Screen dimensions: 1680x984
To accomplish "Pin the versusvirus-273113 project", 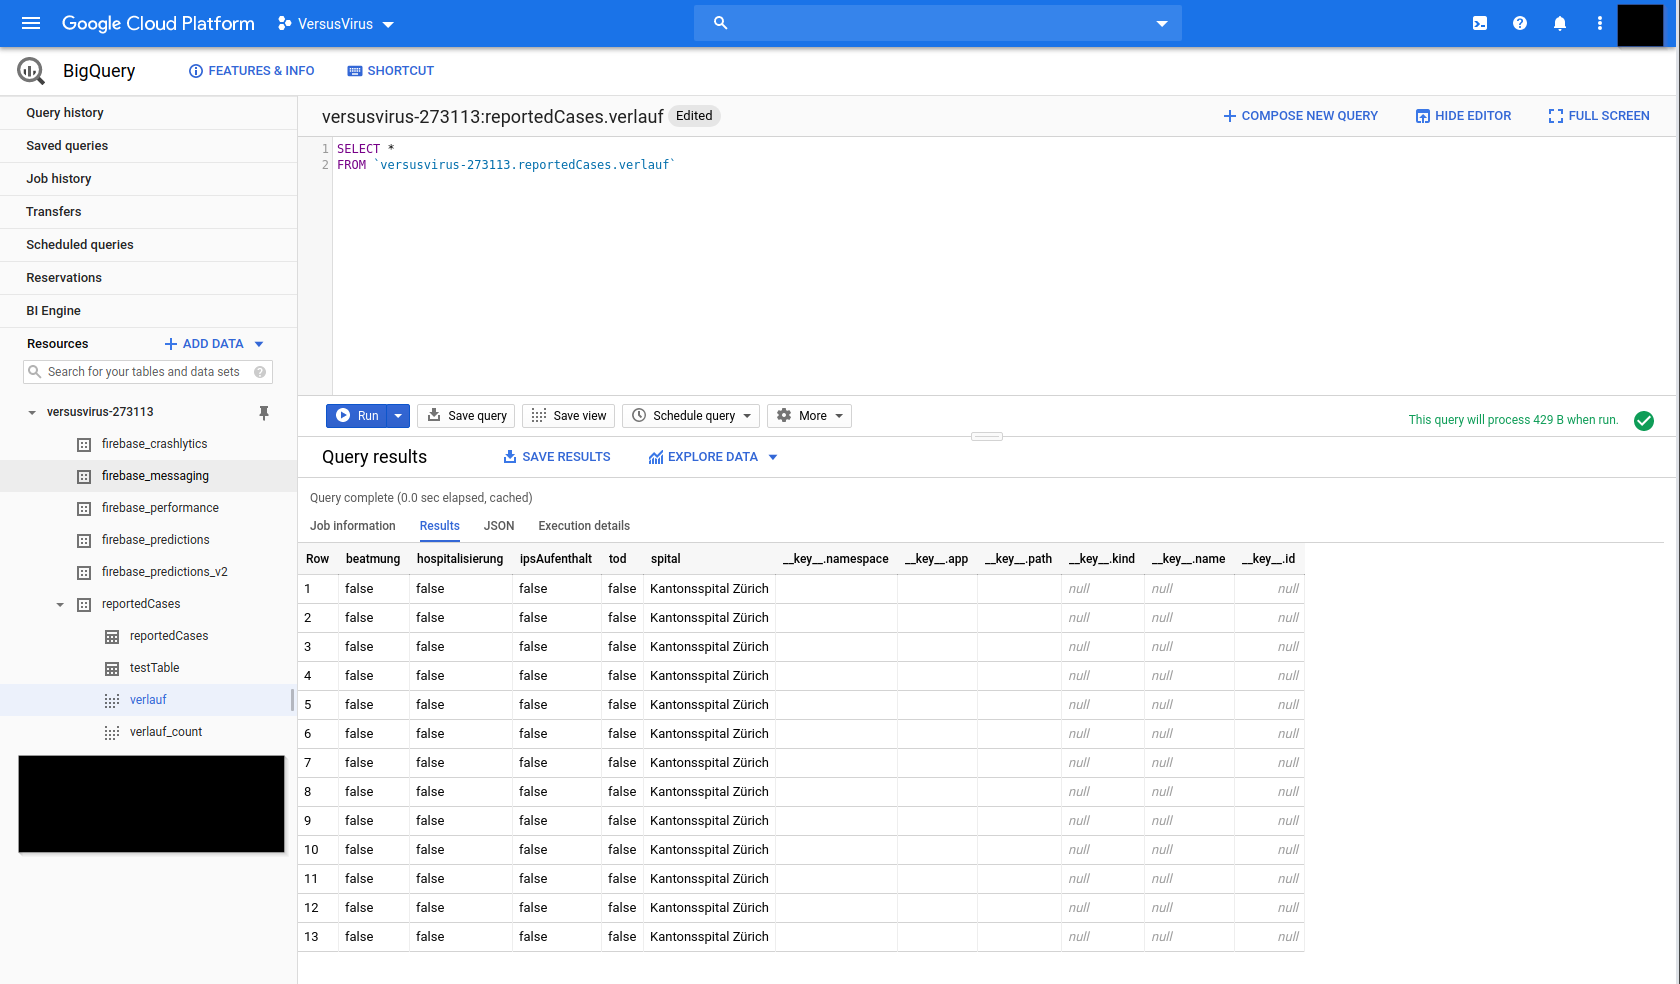I will pos(264,412).
